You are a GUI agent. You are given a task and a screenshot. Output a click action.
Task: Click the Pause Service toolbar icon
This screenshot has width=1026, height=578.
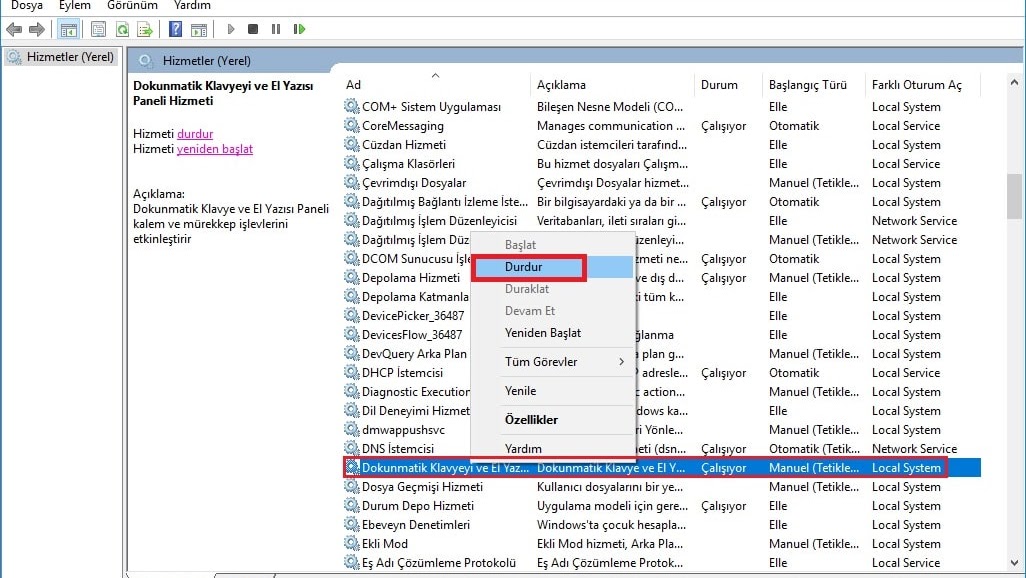(275, 29)
